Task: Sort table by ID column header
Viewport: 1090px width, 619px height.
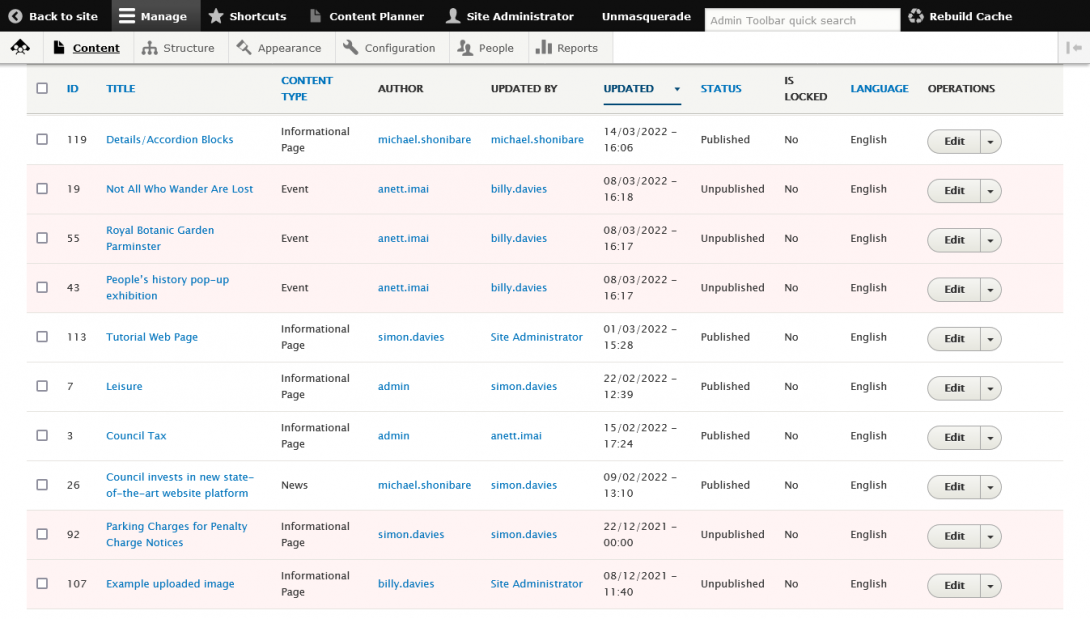Action: (x=72, y=88)
